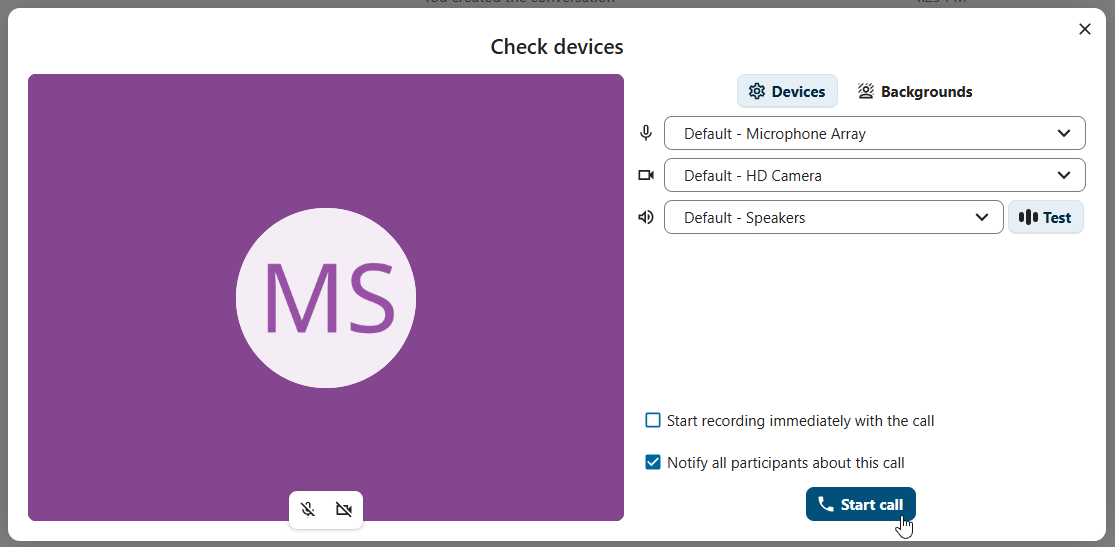This screenshot has width=1115, height=547.
Task: Select the Devices tab
Action: pyautogui.click(x=787, y=91)
